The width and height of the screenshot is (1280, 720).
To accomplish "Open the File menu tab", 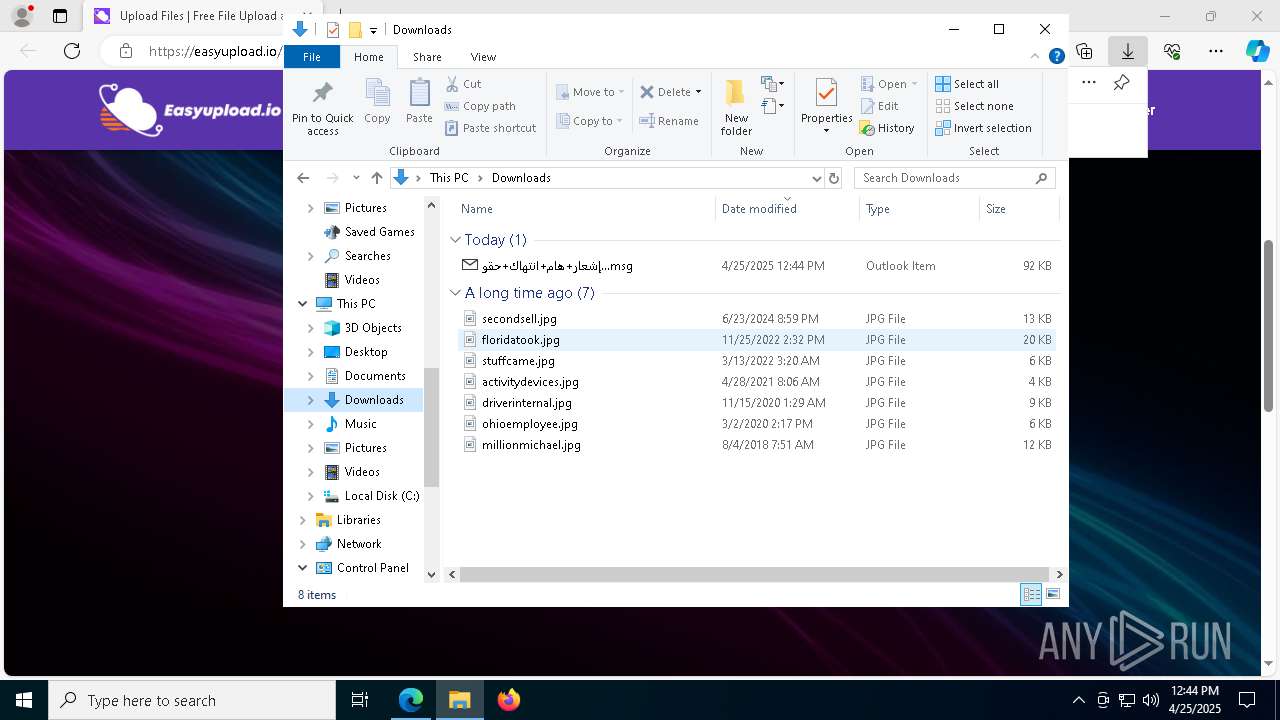I will coord(312,57).
